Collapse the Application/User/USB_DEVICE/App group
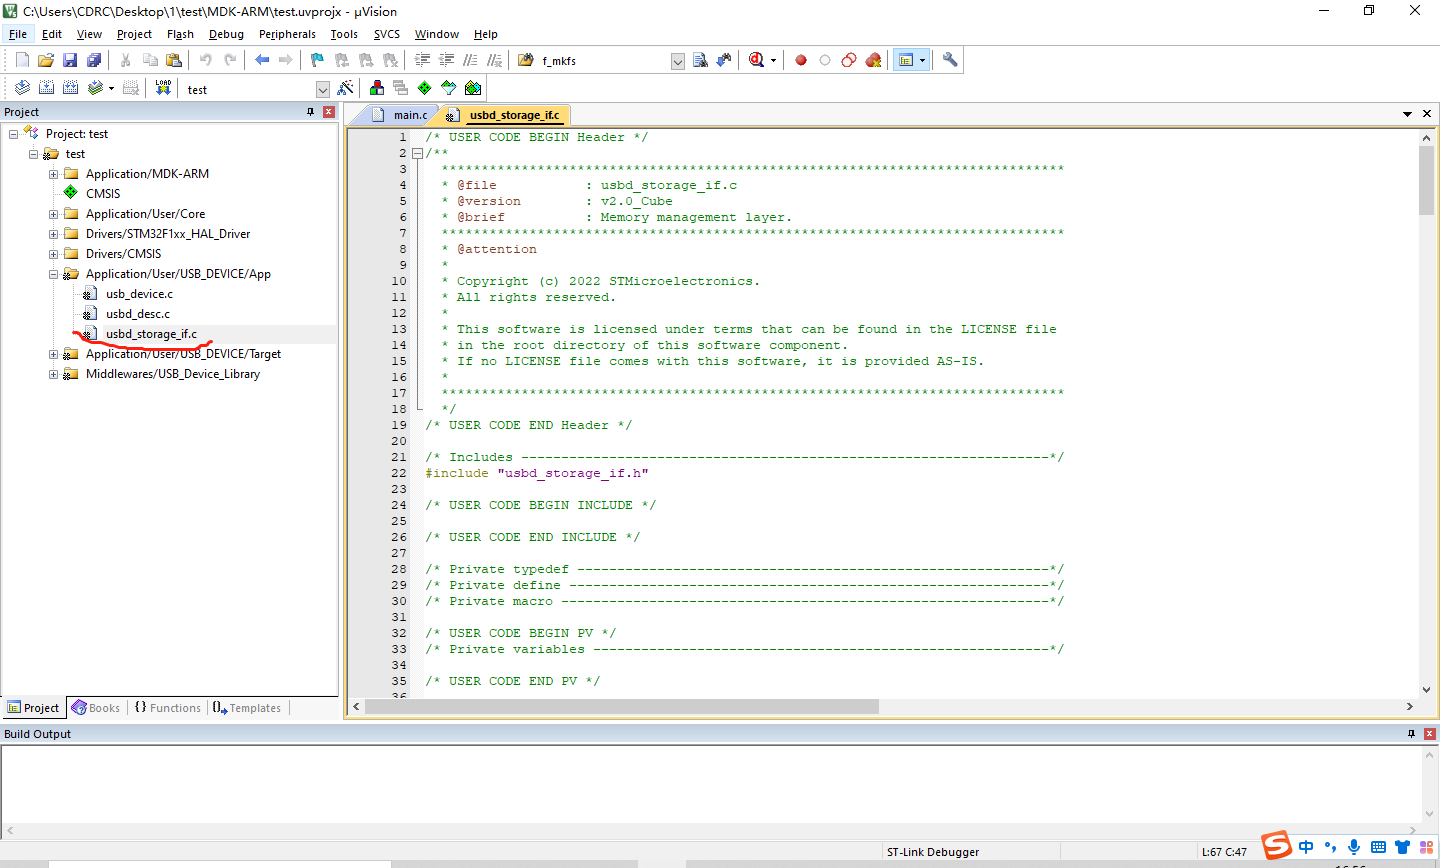 pos(52,273)
